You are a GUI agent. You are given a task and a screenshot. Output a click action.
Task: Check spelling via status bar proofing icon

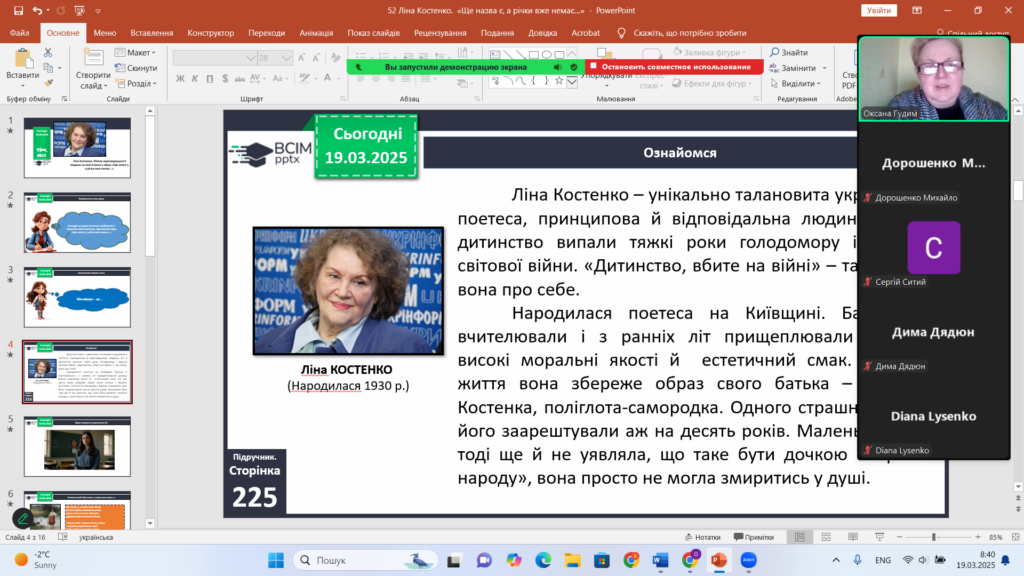[x=63, y=537]
